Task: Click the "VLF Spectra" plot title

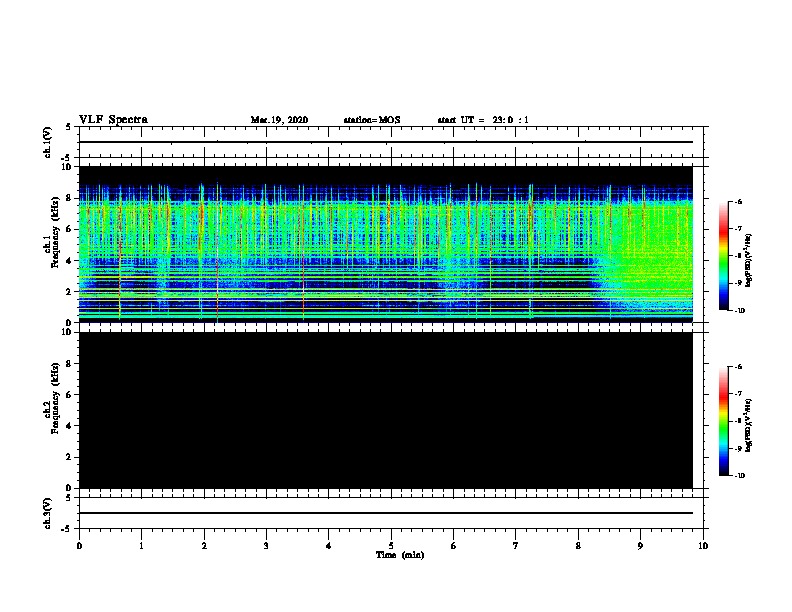Action: (x=113, y=120)
